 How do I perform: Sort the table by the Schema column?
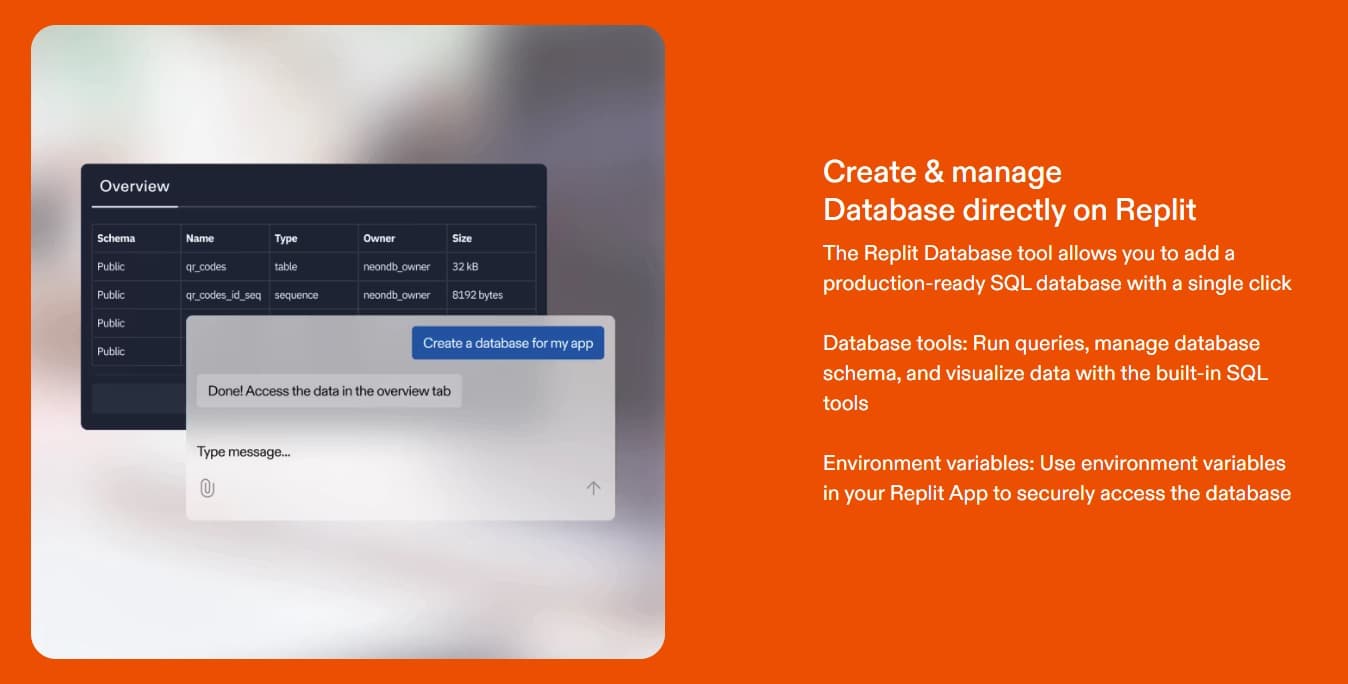[117, 238]
